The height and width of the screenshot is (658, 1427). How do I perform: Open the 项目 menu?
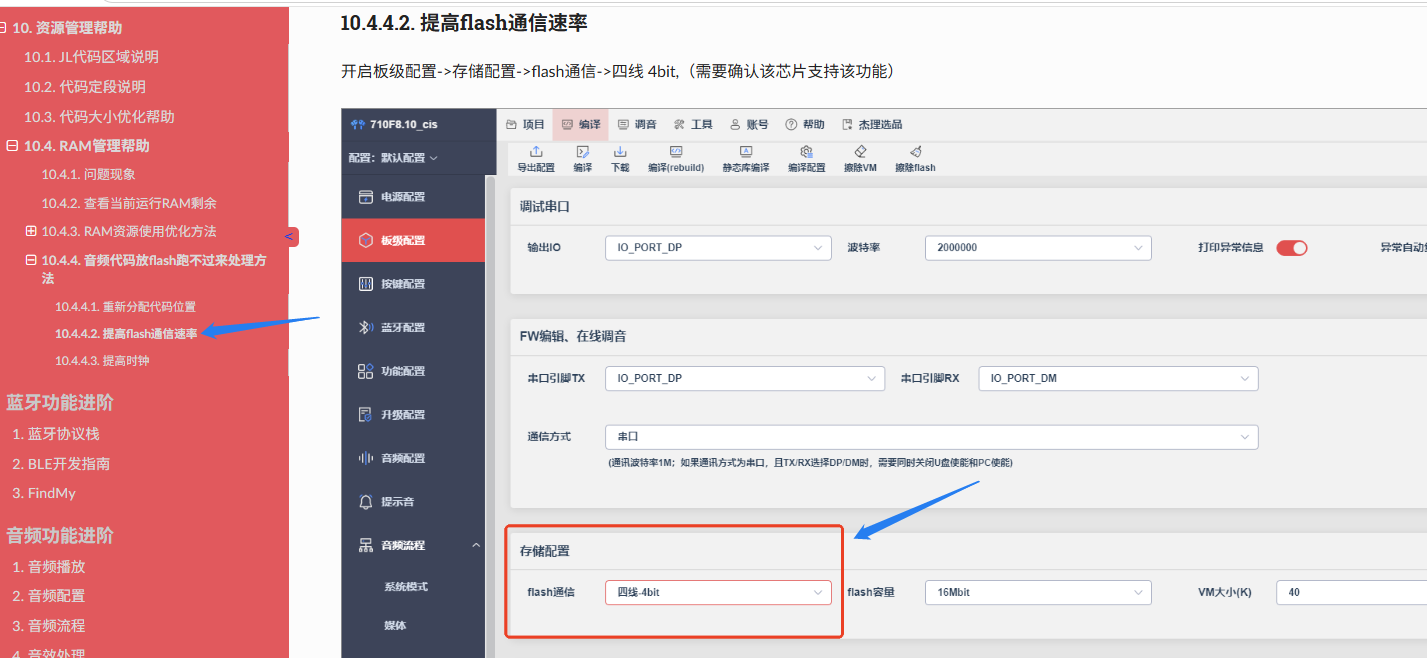pyautogui.click(x=525, y=125)
